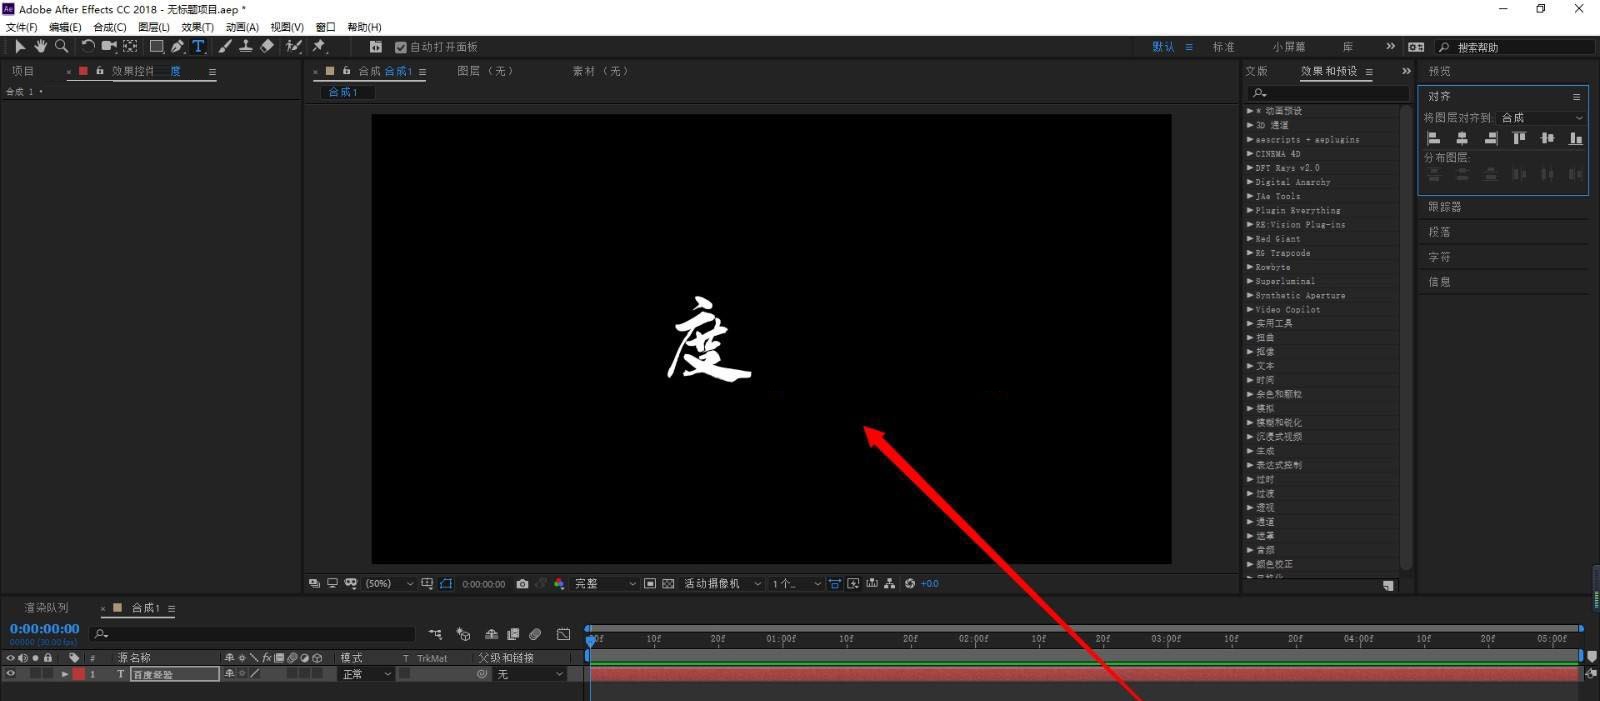Toggle lock switch for layer 1
The width and height of the screenshot is (1600, 701).
[x=48, y=674]
